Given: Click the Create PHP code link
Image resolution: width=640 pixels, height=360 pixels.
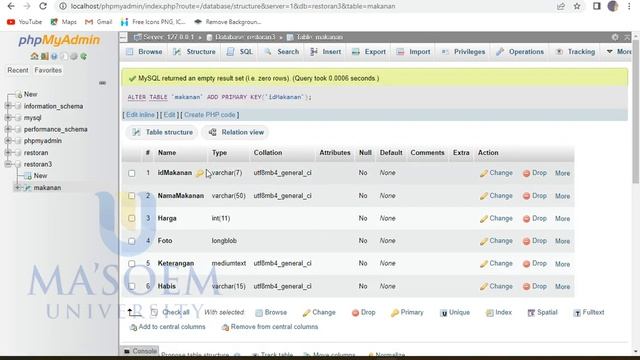Looking at the screenshot, I should 210,115.
